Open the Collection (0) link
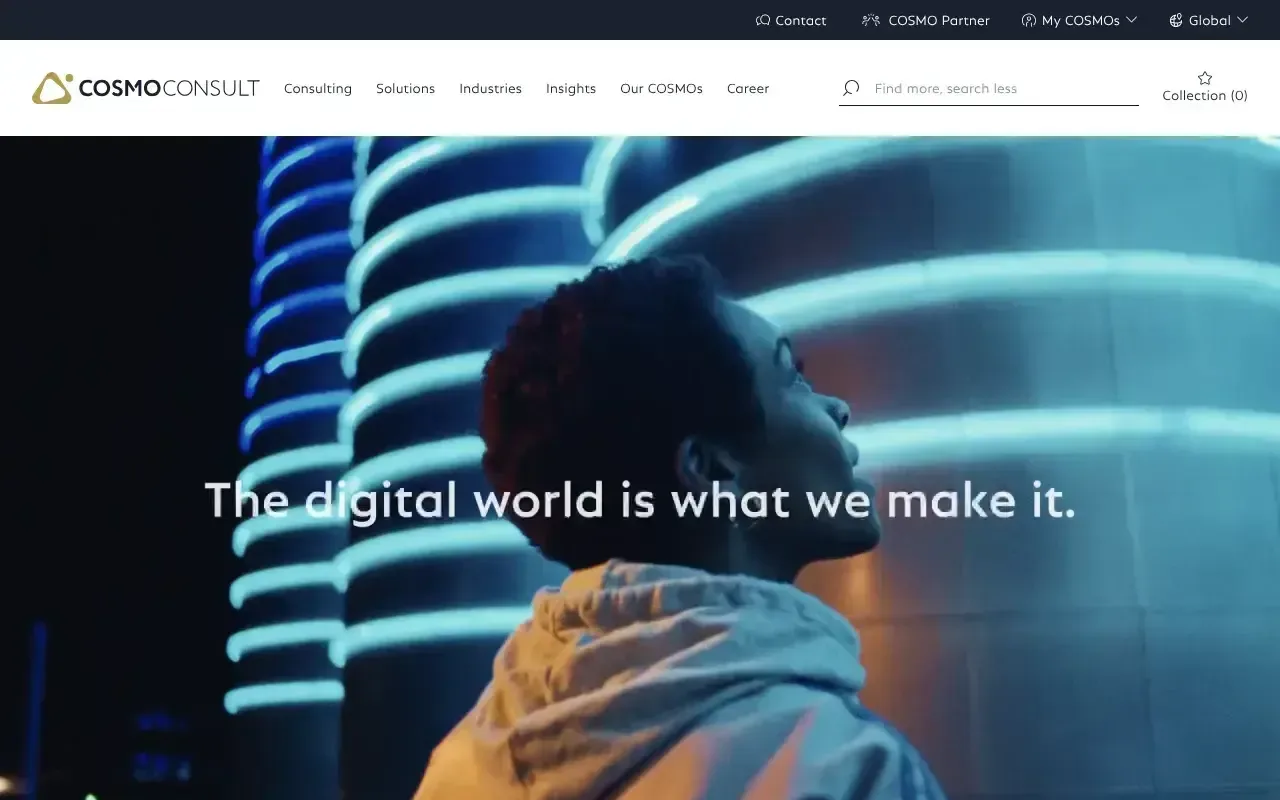The width and height of the screenshot is (1280, 800). pyautogui.click(x=1205, y=96)
